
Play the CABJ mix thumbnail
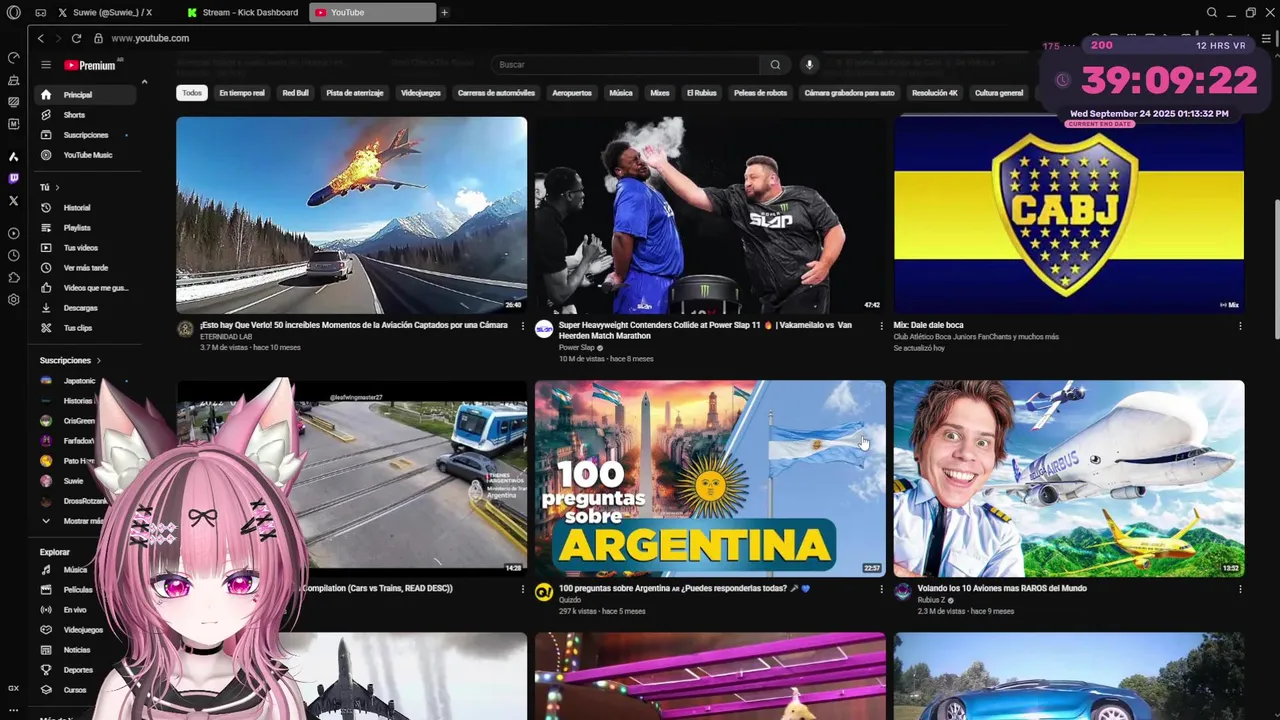(1069, 215)
